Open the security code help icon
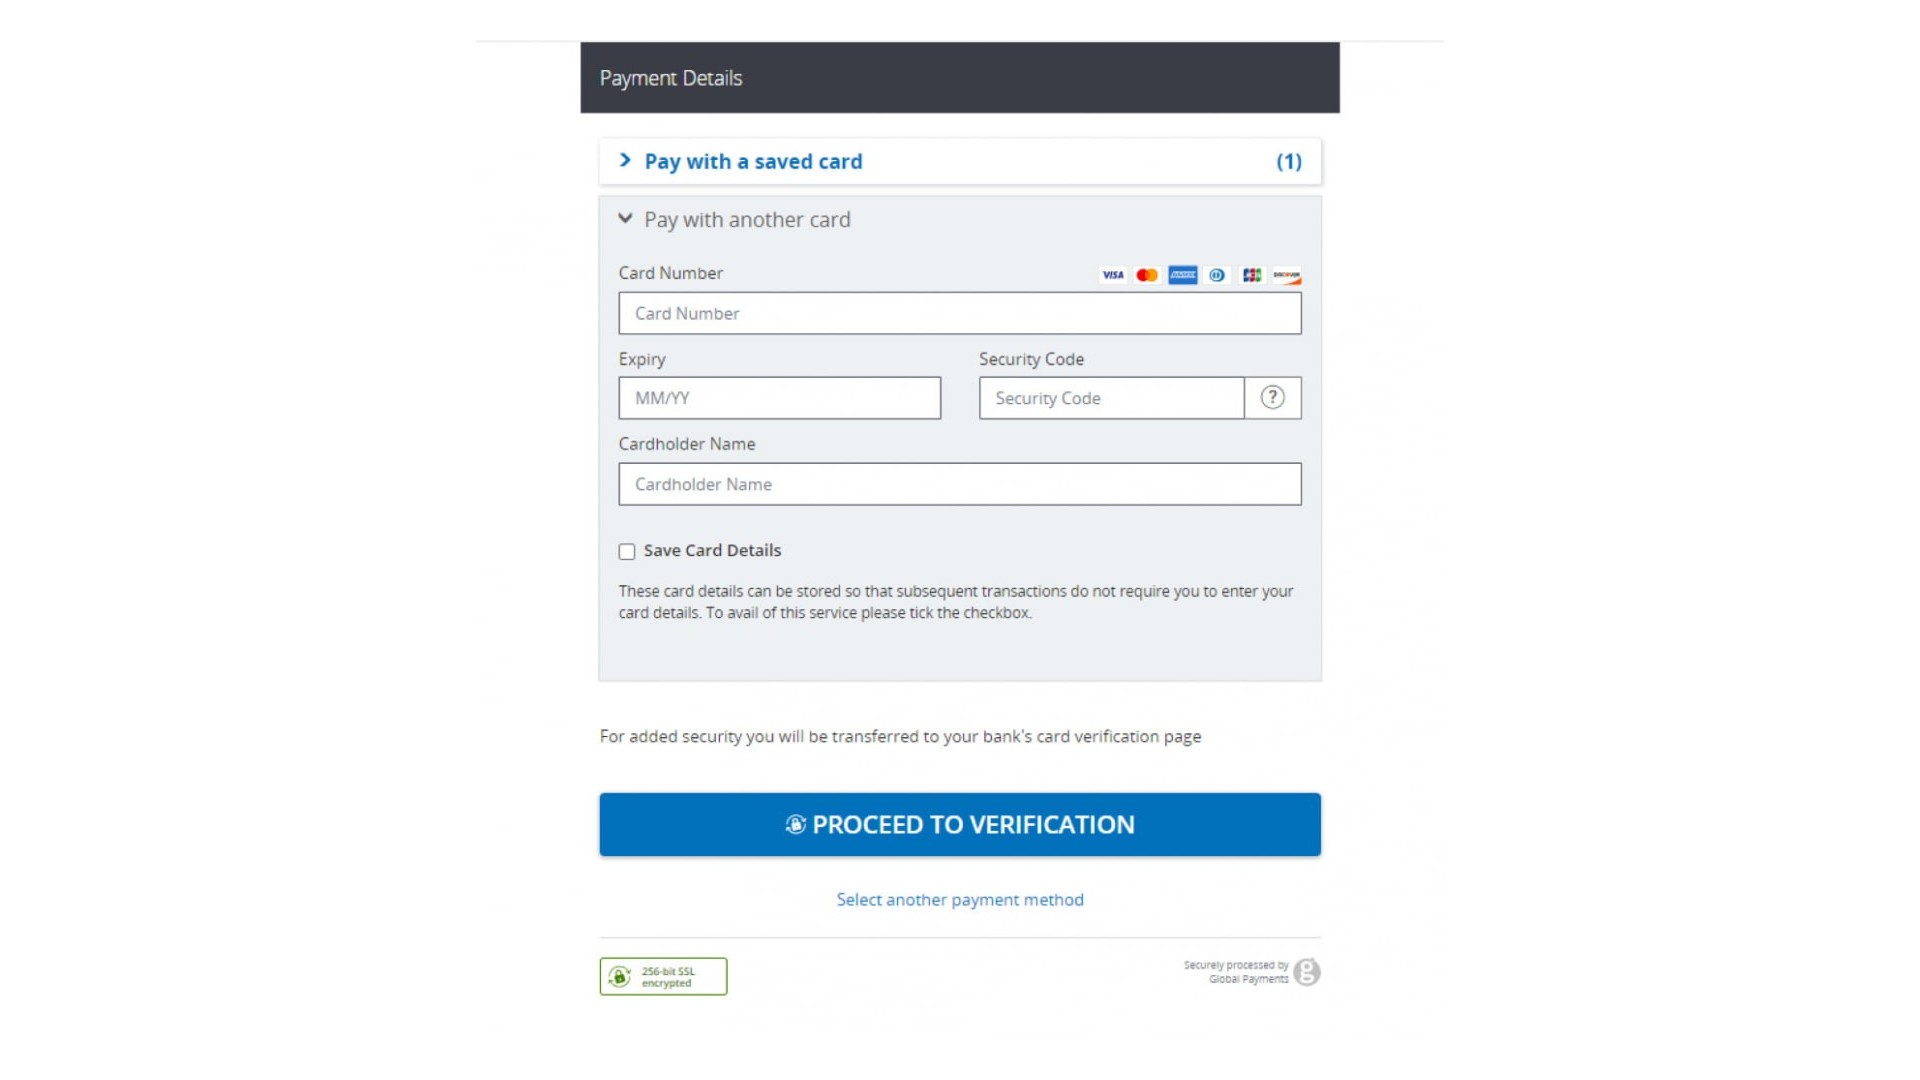 (1272, 398)
